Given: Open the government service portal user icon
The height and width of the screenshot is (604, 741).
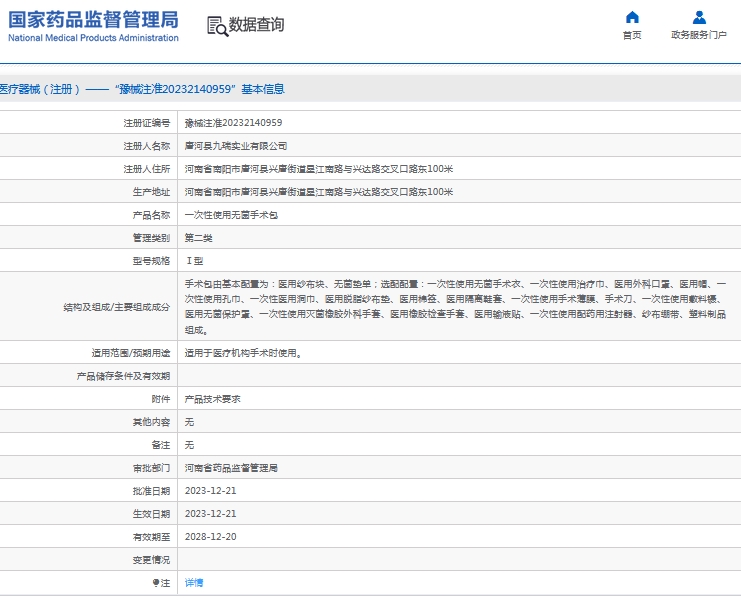Looking at the screenshot, I should coord(699,17).
